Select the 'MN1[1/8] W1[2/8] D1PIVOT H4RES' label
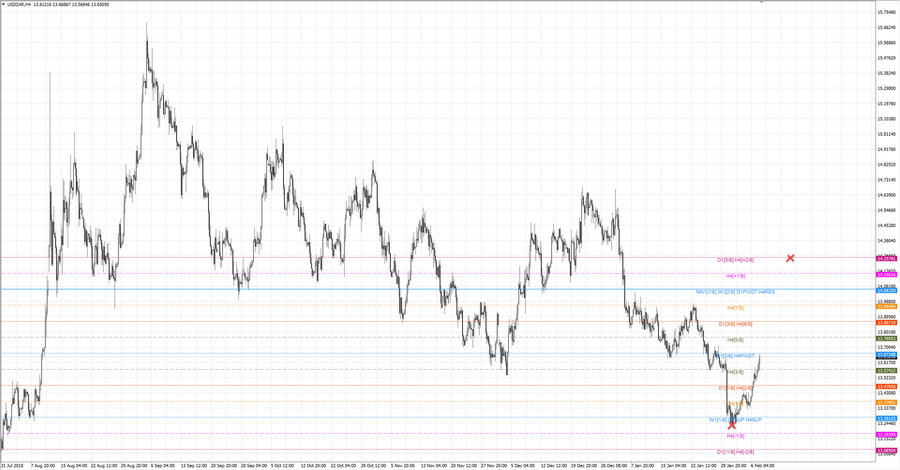 tap(735, 292)
